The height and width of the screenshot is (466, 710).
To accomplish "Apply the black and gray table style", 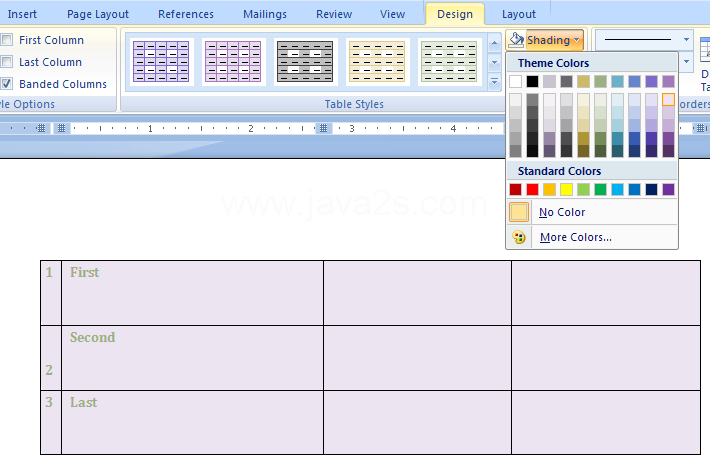I will pos(305,62).
